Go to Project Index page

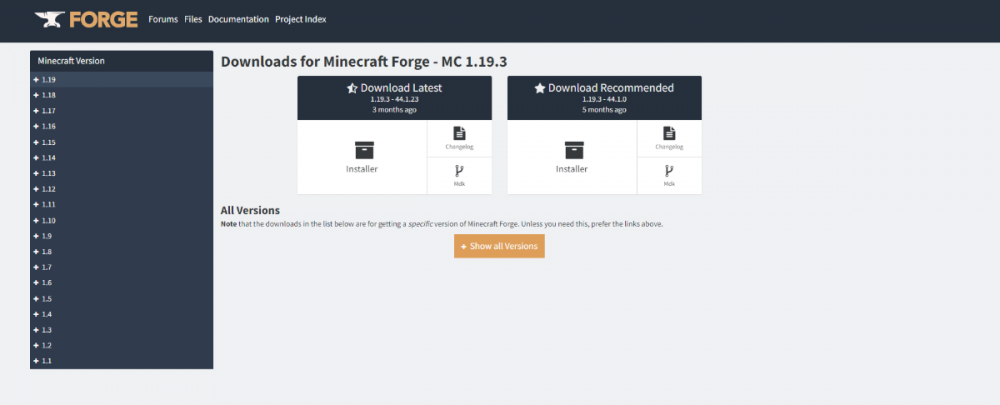click(x=301, y=19)
